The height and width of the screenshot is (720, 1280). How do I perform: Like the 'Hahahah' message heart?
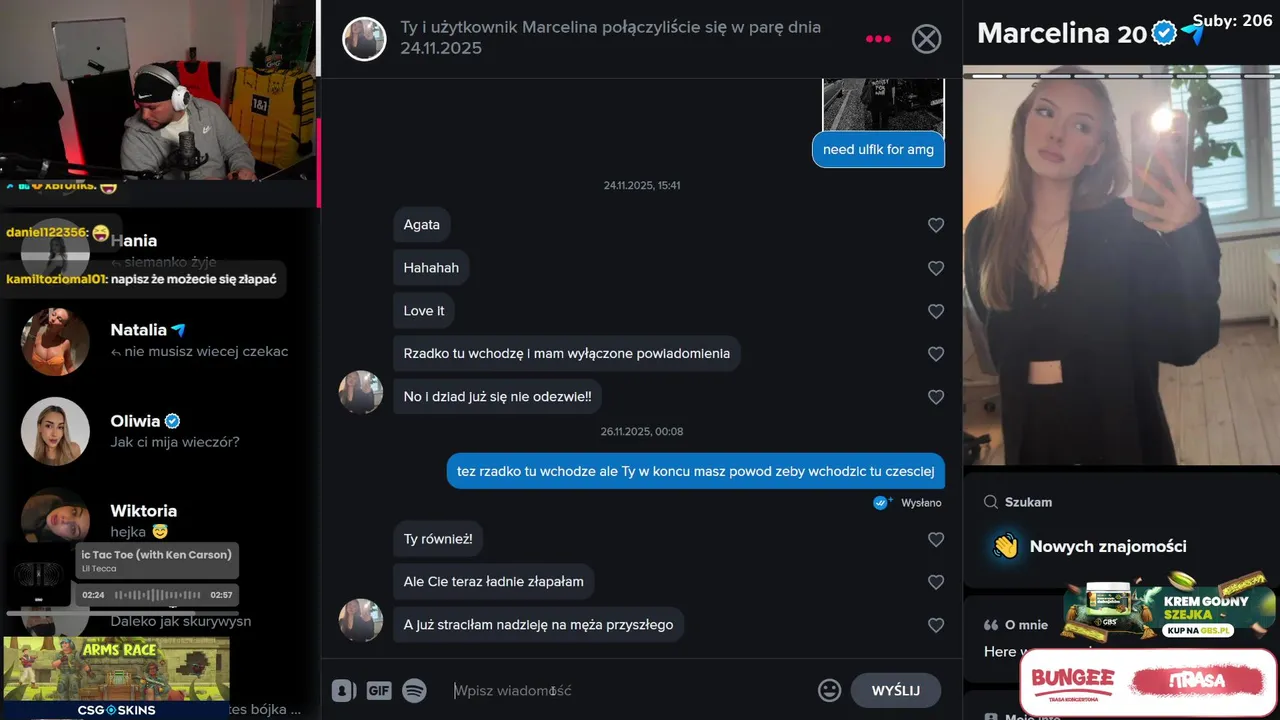pos(936,268)
